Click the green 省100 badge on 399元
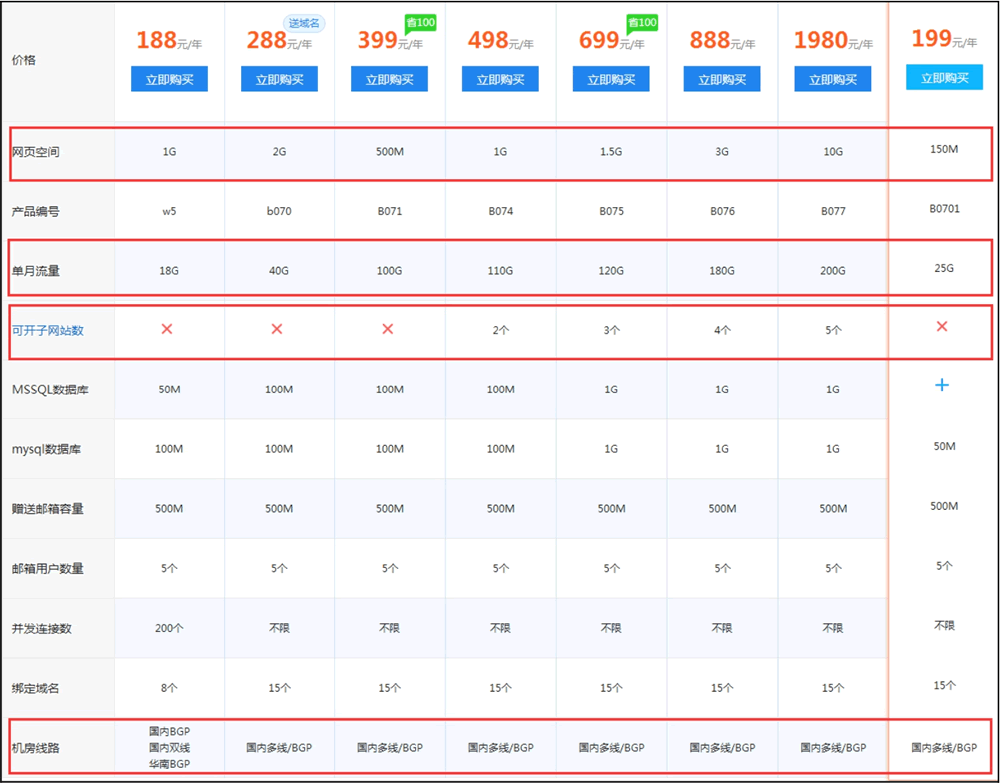1000x783 pixels. (420, 23)
